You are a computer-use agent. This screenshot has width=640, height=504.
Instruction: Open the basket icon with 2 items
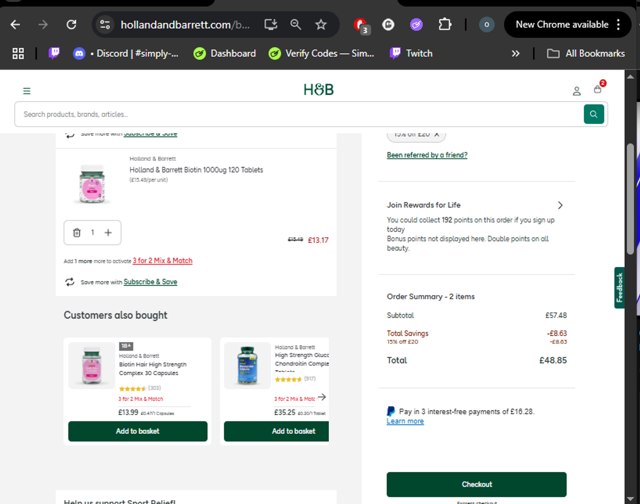coord(598,88)
